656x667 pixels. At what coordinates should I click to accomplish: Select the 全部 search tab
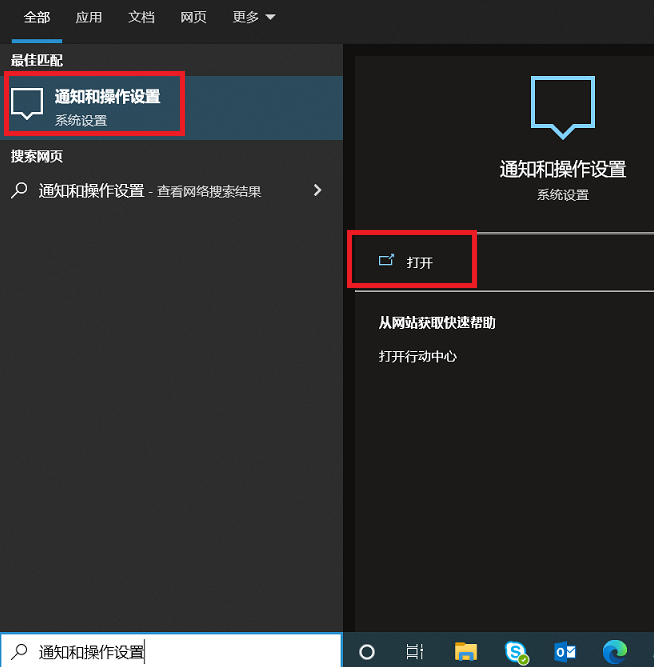click(37, 17)
